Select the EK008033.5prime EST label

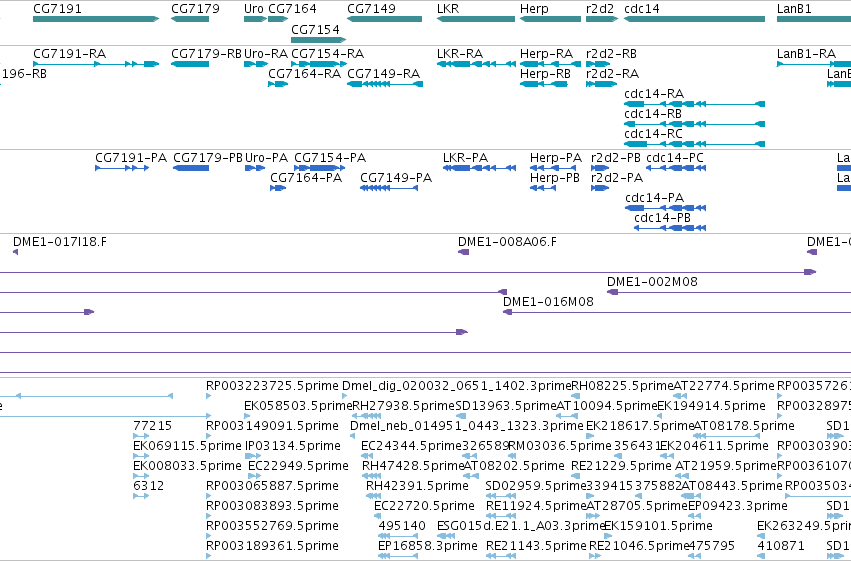[x=187, y=467]
